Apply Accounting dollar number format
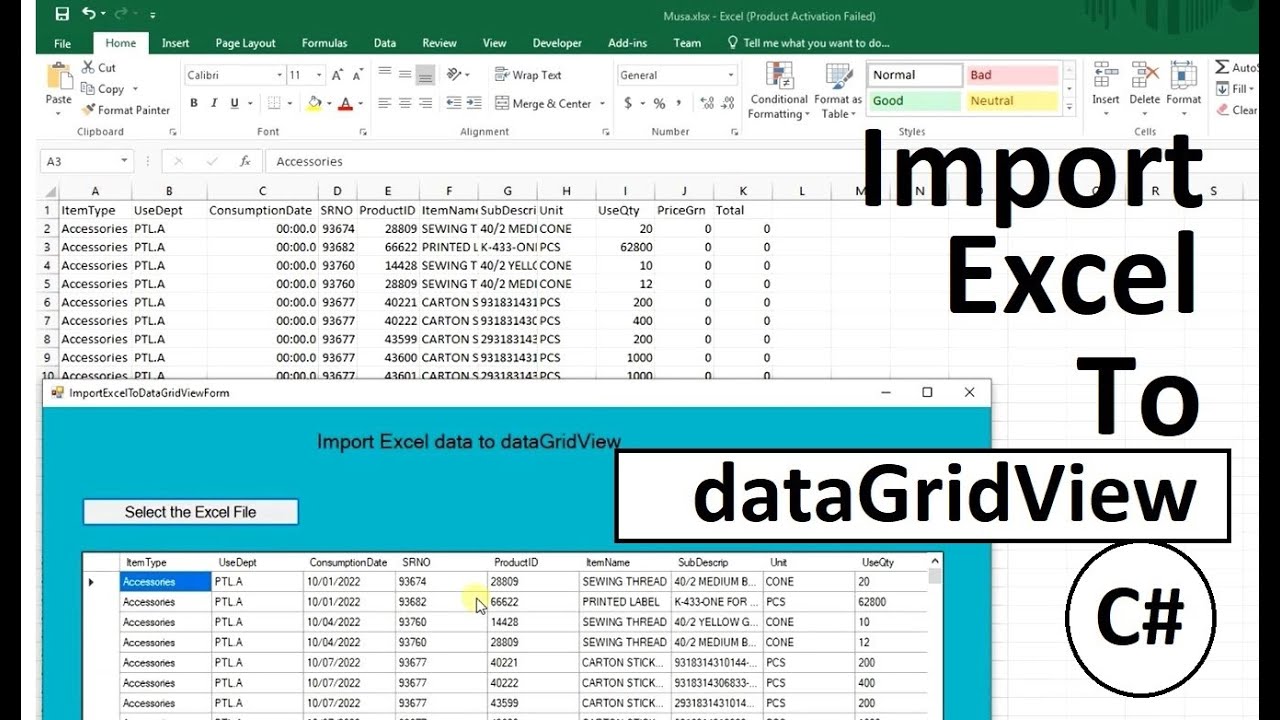 point(628,103)
